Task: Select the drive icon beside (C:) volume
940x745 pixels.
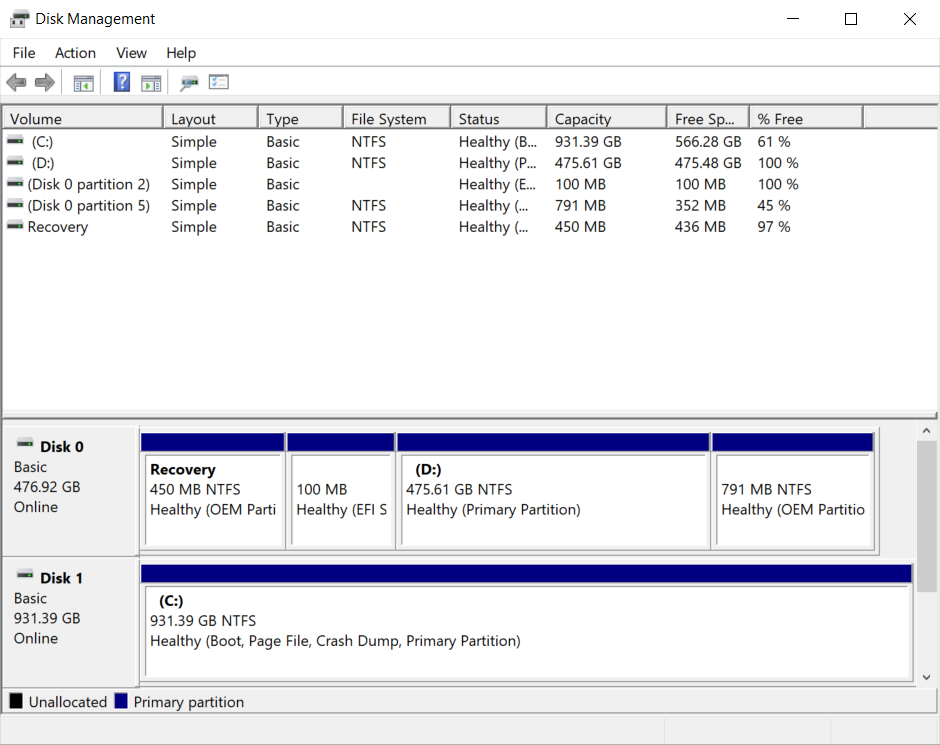Action: 15,141
